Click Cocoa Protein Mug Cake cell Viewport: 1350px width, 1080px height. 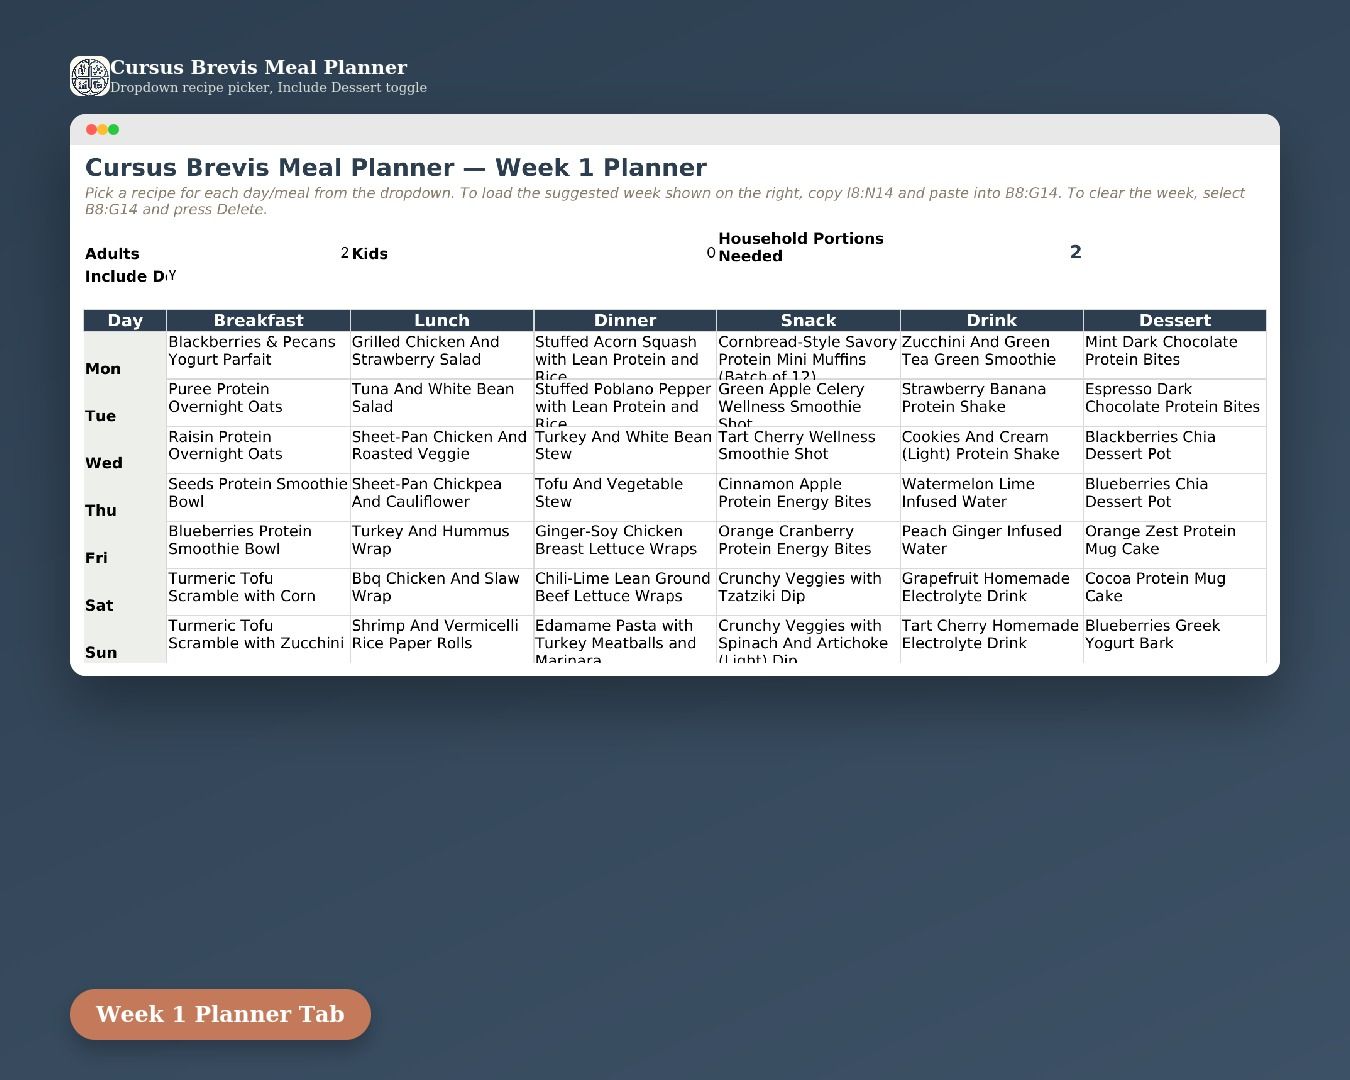(x=1175, y=592)
